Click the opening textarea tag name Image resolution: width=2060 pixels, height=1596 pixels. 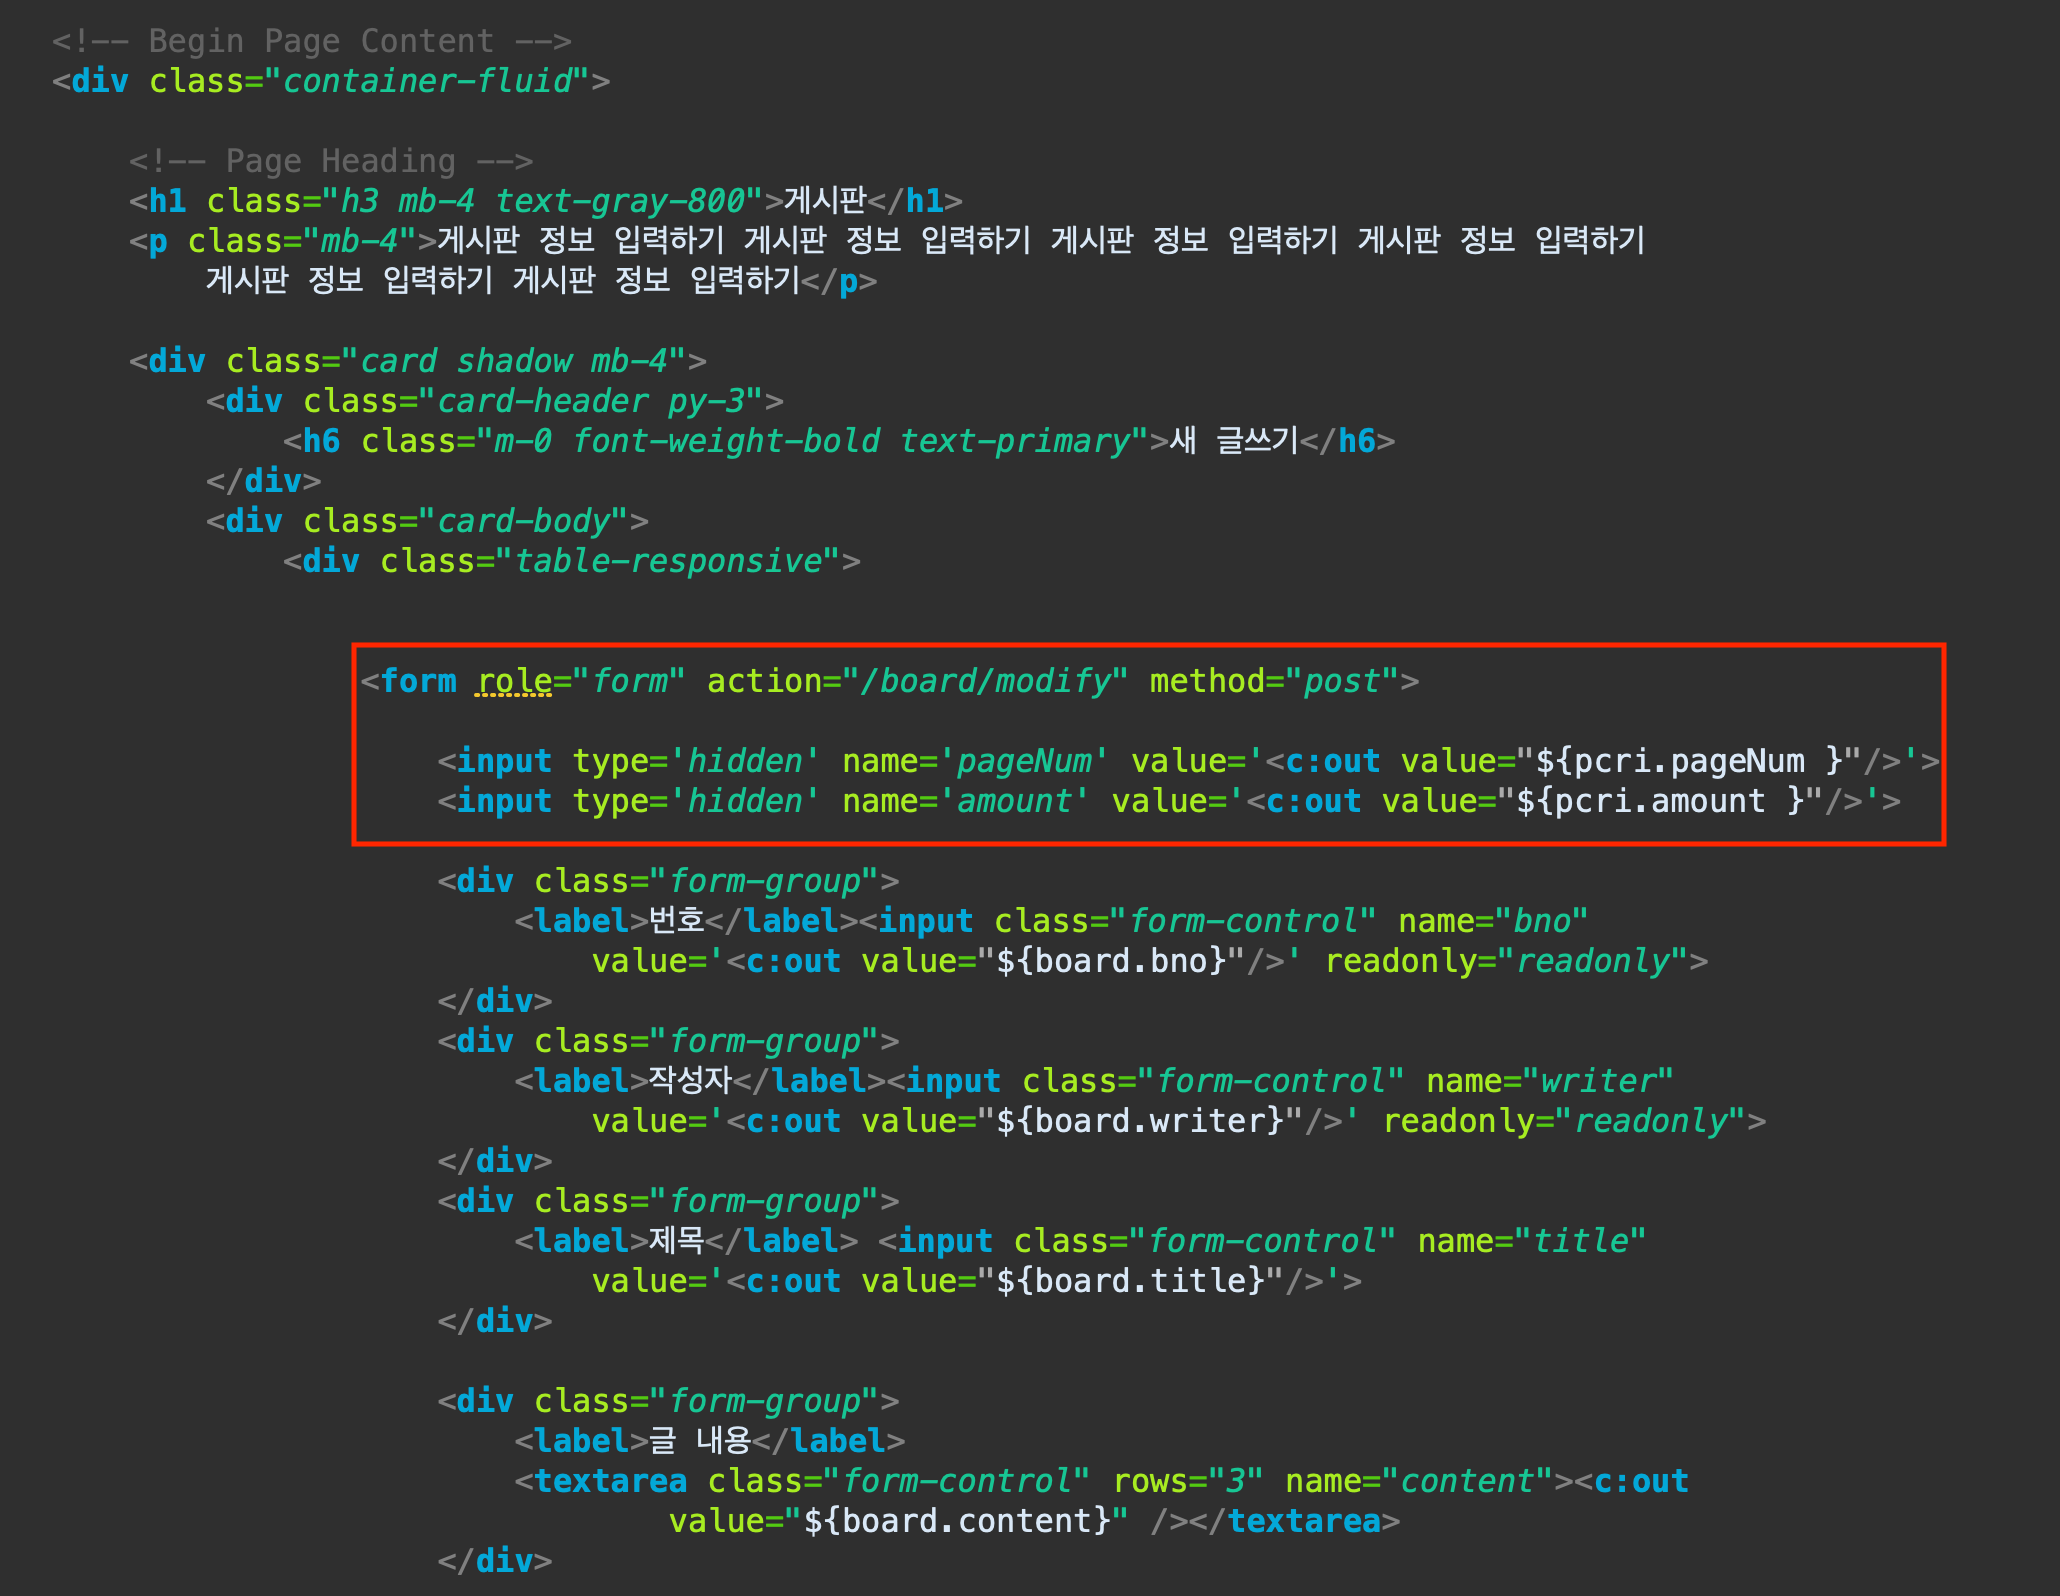pyautogui.click(x=610, y=1481)
